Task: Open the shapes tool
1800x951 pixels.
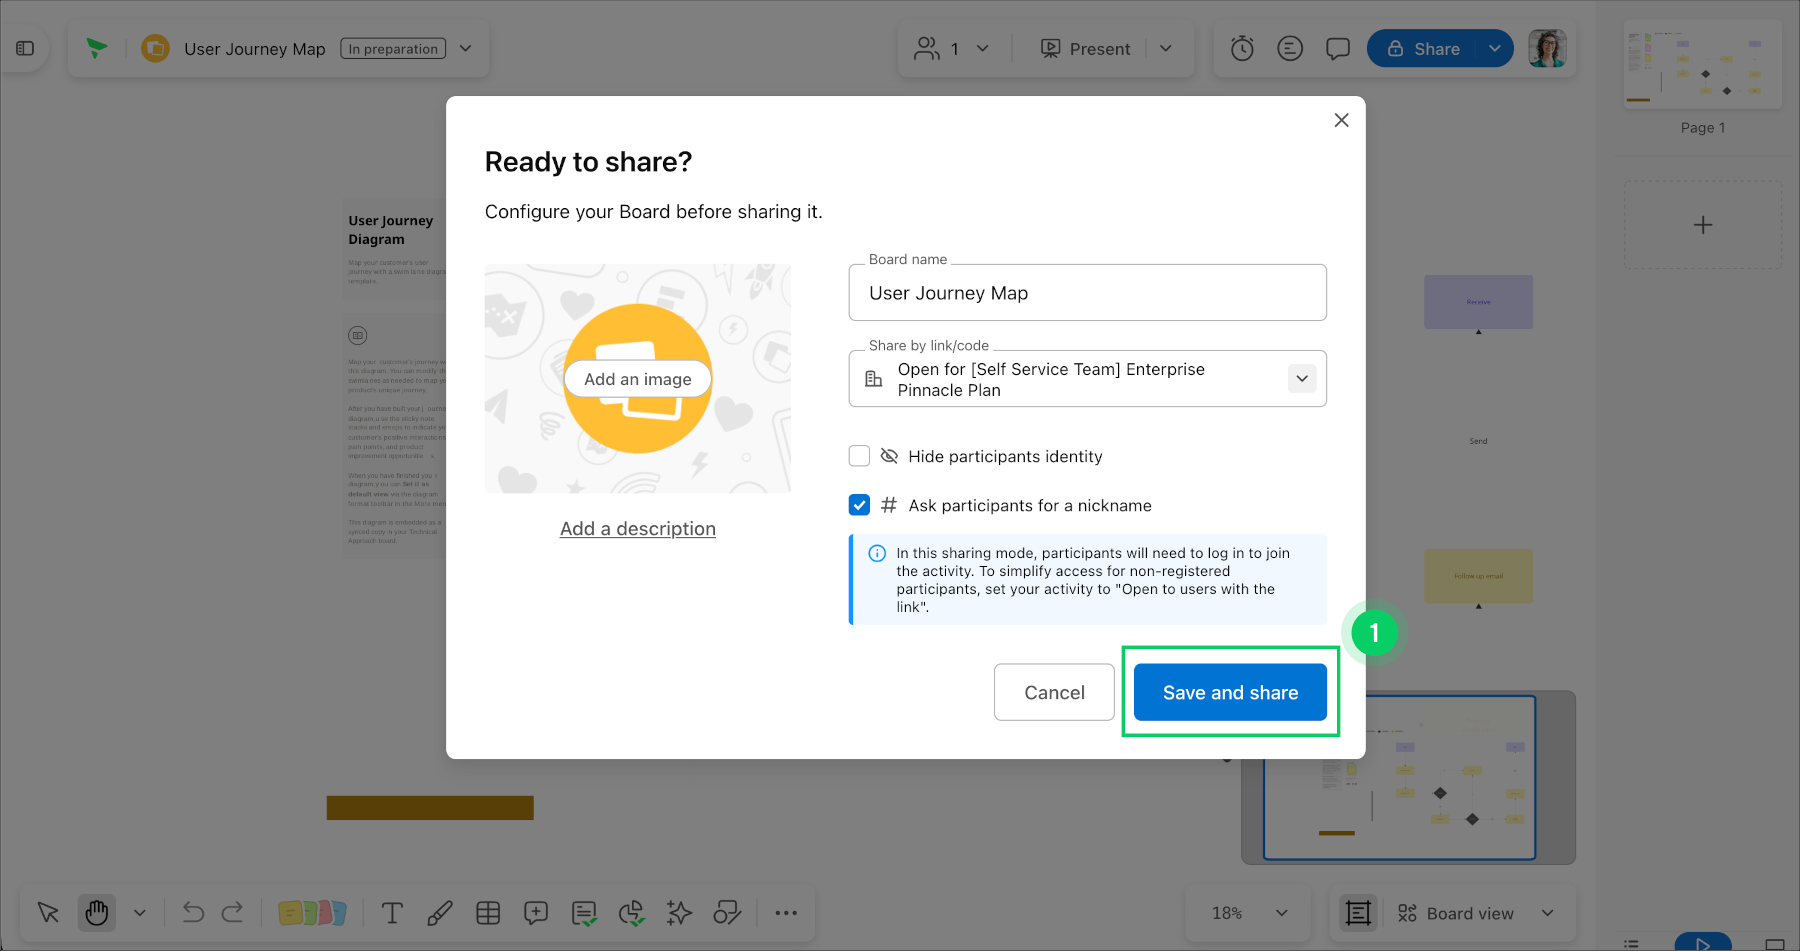Action: coord(727,912)
